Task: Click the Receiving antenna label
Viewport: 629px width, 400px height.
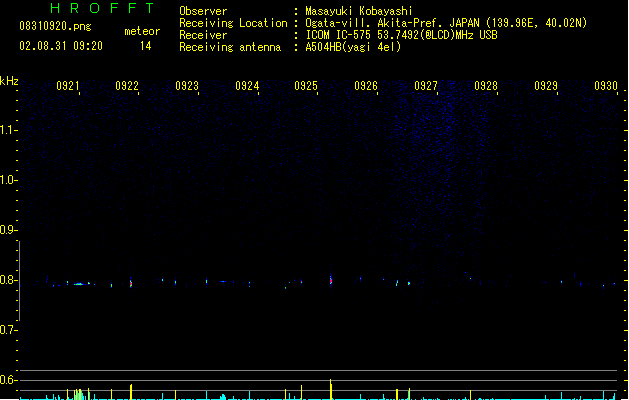Action: tap(230, 47)
